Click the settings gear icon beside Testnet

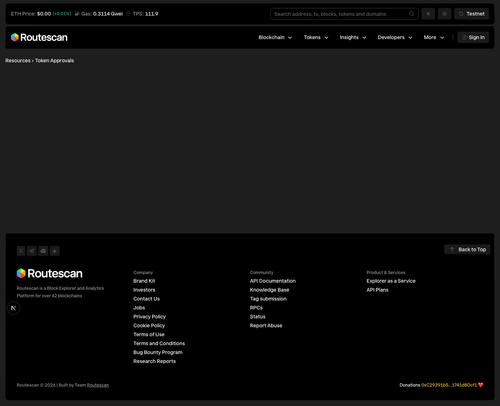pyautogui.click(x=444, y=14)
